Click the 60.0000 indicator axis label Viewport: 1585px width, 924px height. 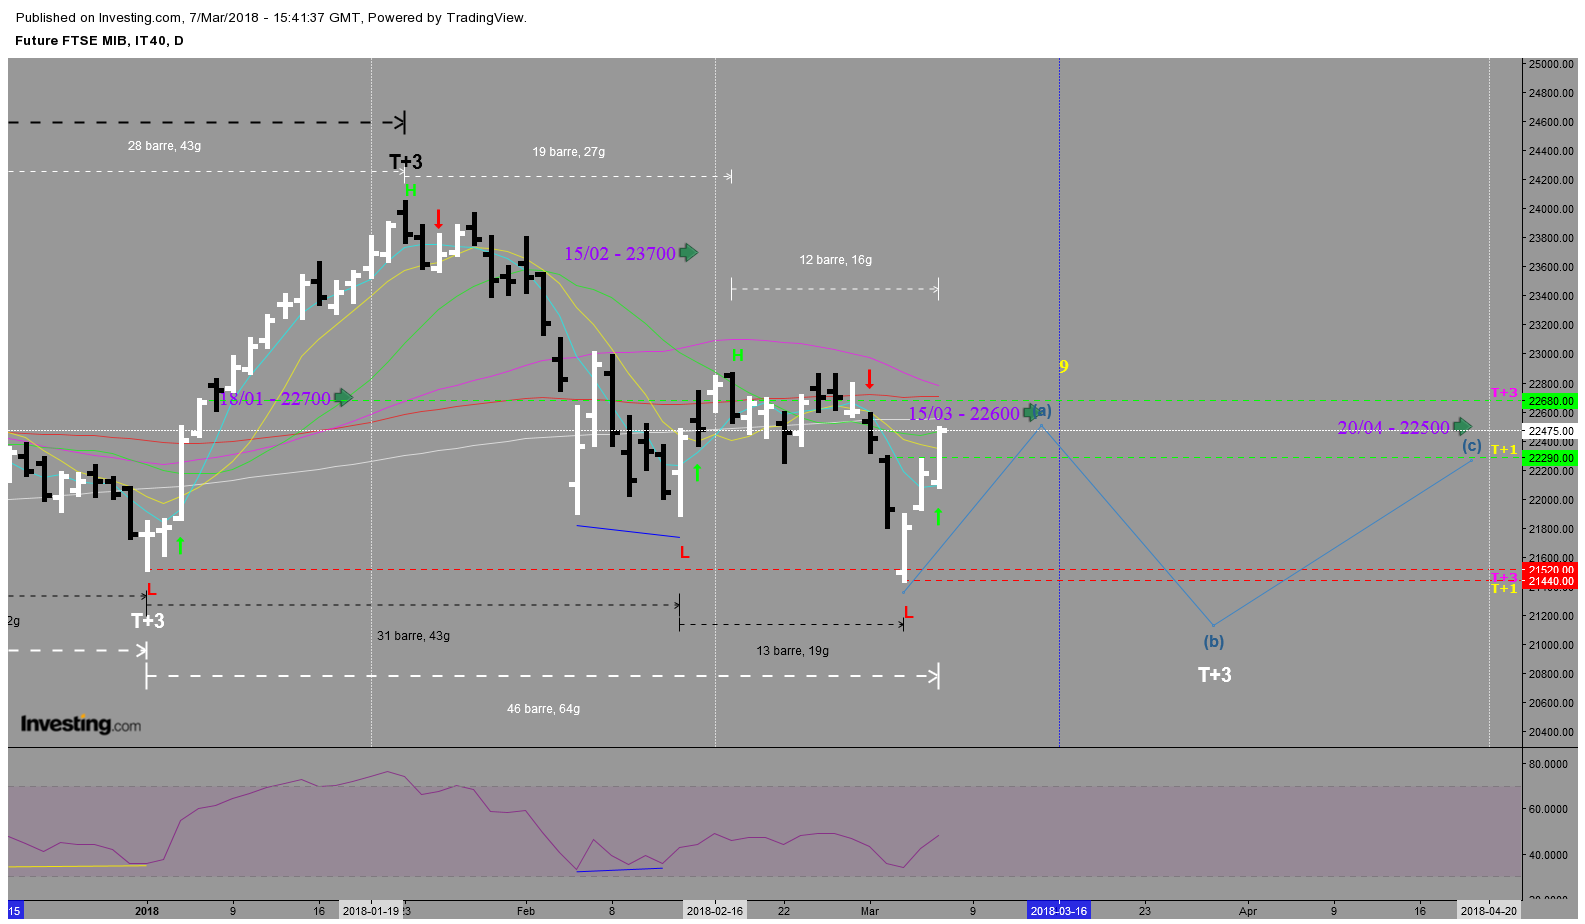click(x=1549, y=810)
